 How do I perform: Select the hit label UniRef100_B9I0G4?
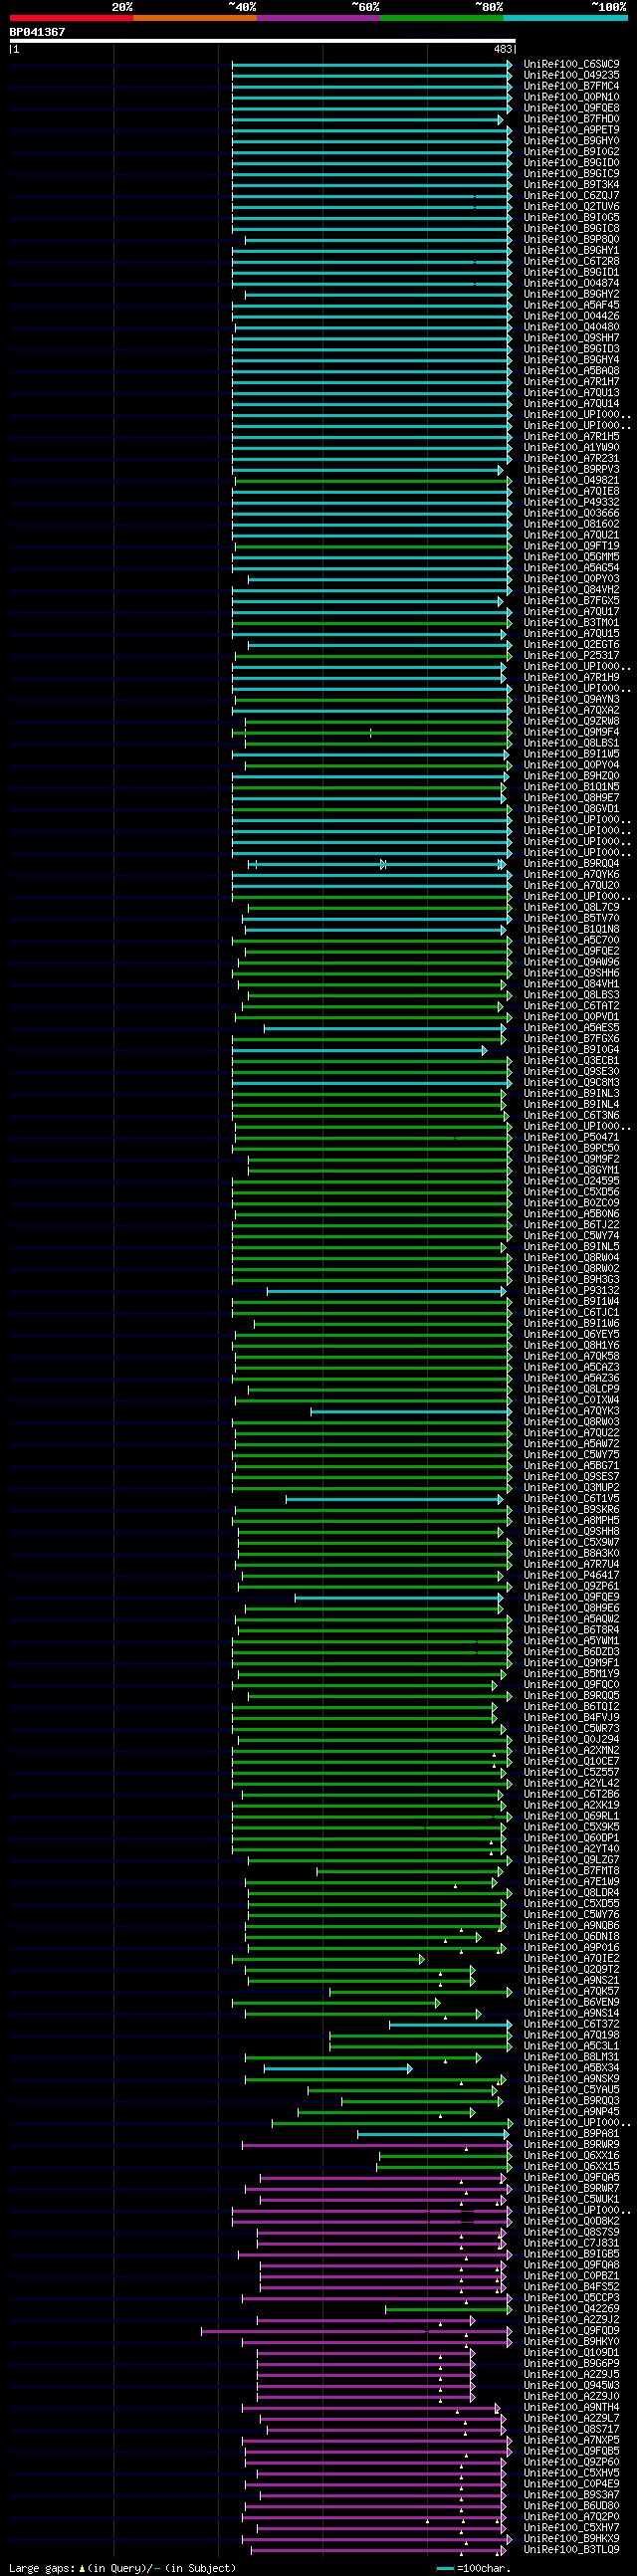(x=571, y=1050)
